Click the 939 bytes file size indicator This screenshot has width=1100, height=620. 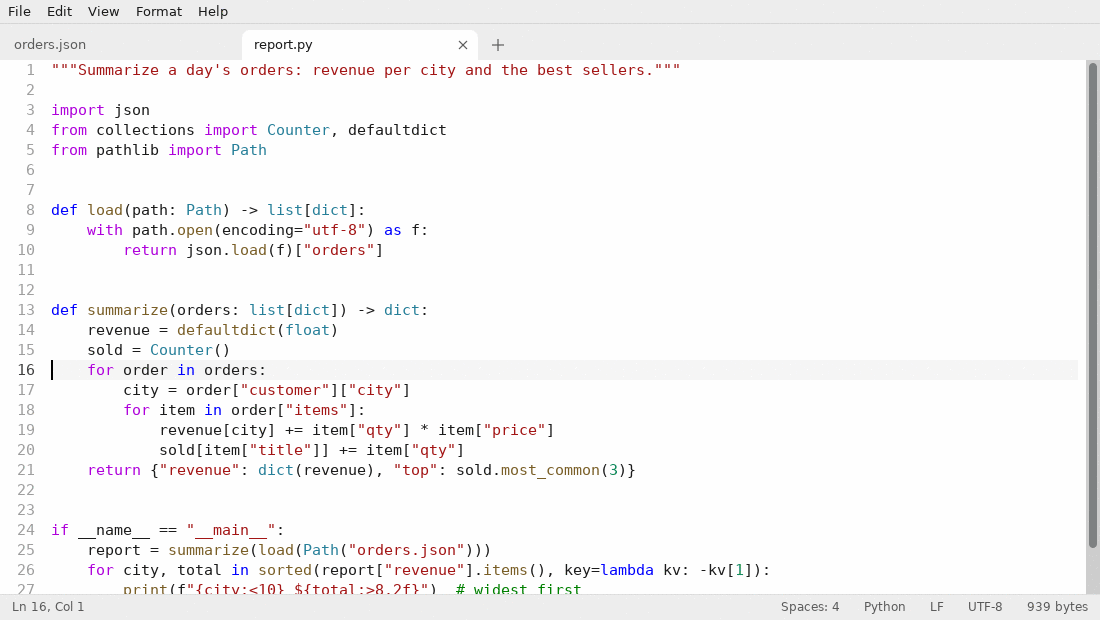pyautogui.click(x=1057, y=607)
